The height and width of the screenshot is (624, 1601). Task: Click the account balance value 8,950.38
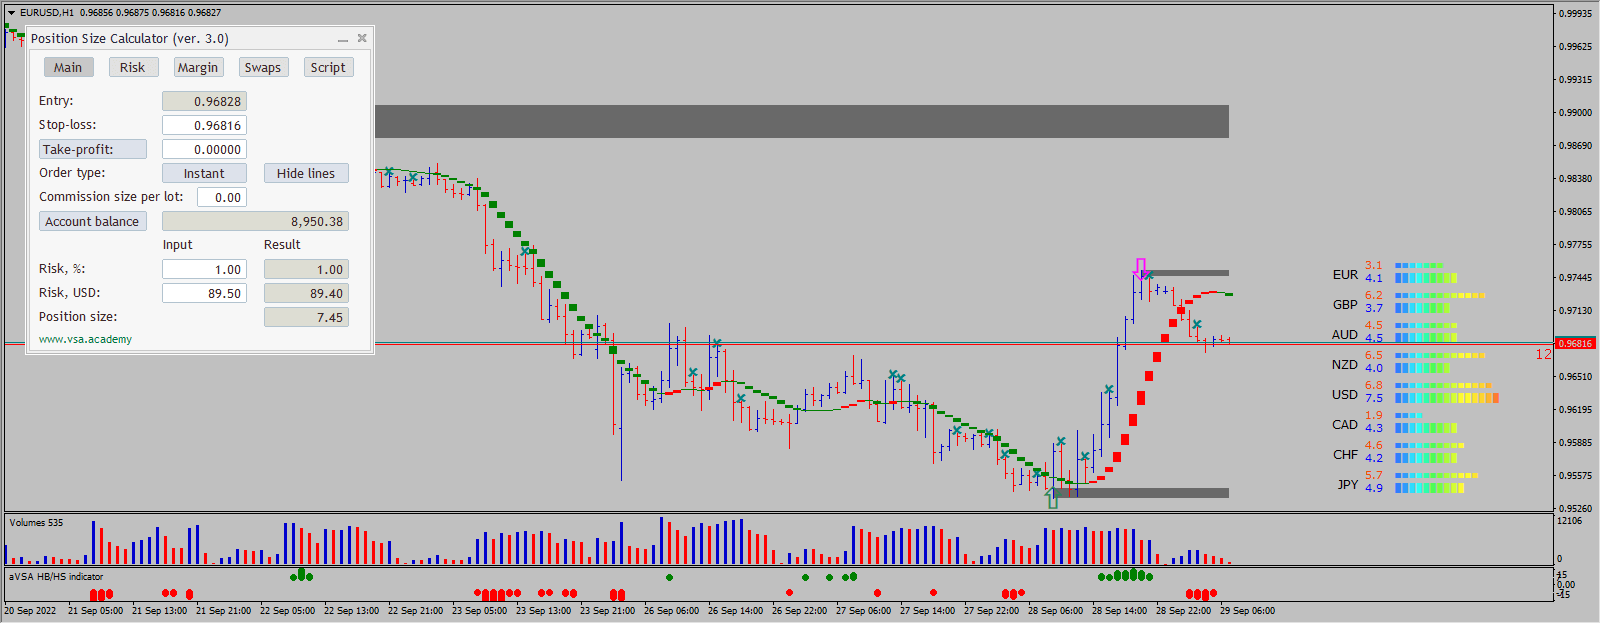(255, 221)
